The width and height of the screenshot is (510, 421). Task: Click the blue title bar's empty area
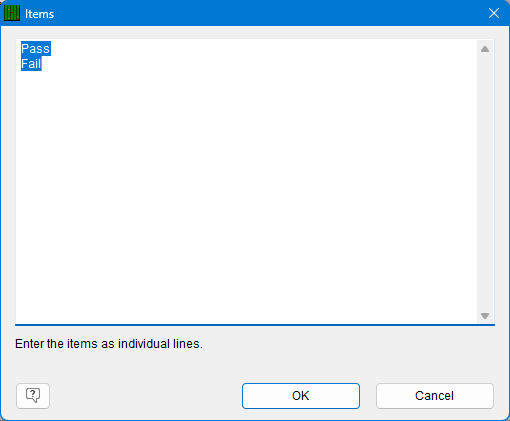click(267, 13)
